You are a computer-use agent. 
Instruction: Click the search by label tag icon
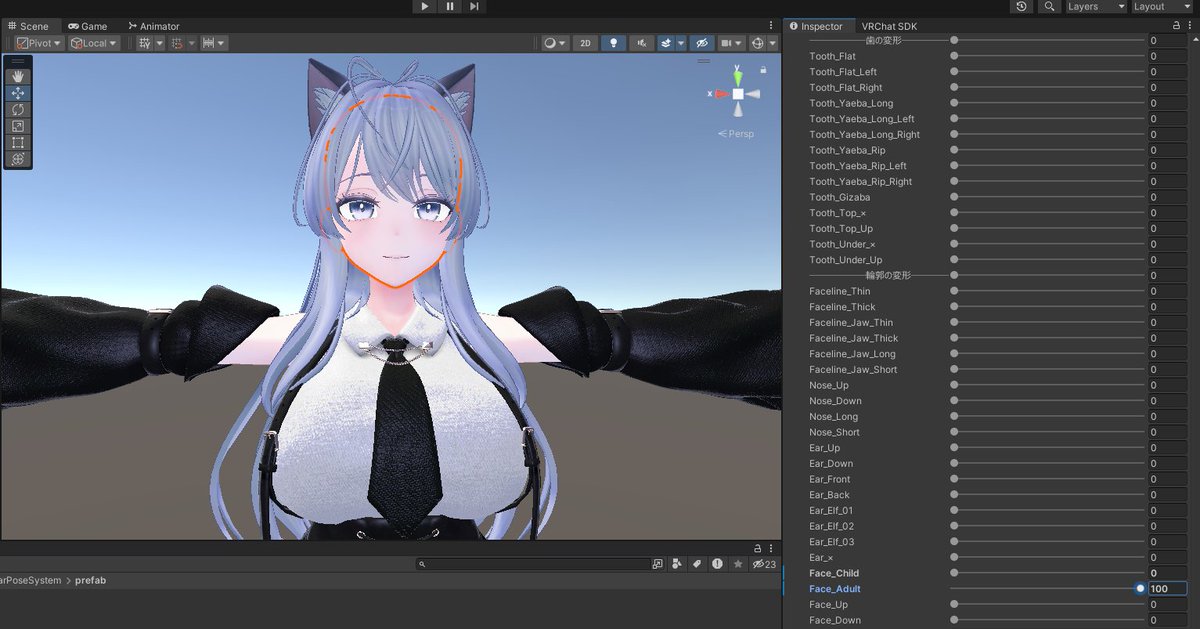coord(697,564)
